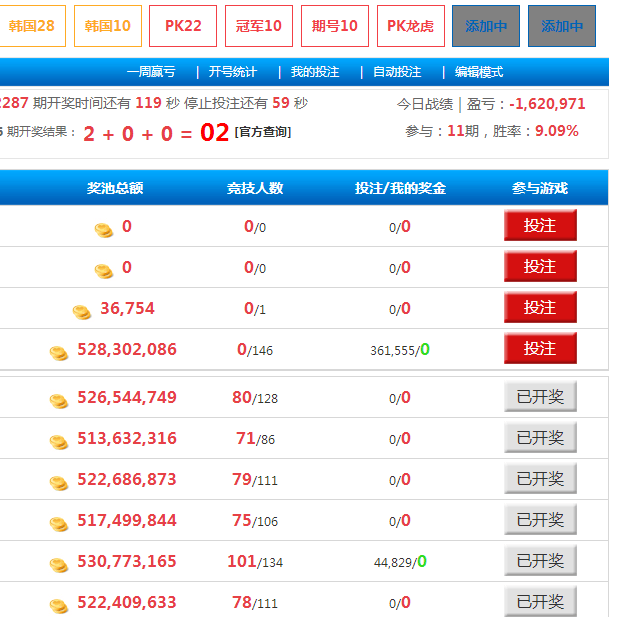Switch to the 期号10 tab

335,26
